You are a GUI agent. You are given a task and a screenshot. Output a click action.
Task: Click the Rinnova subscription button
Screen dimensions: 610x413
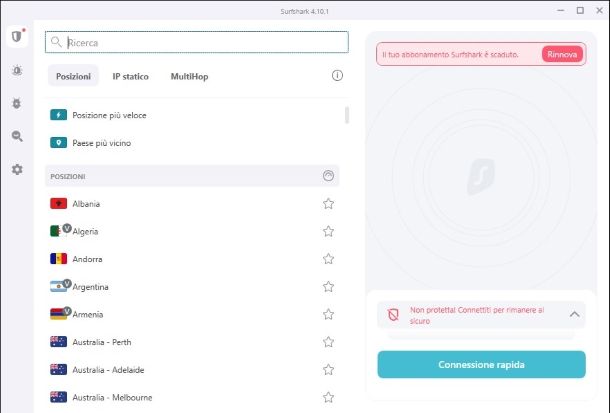[x=562, y=54]
